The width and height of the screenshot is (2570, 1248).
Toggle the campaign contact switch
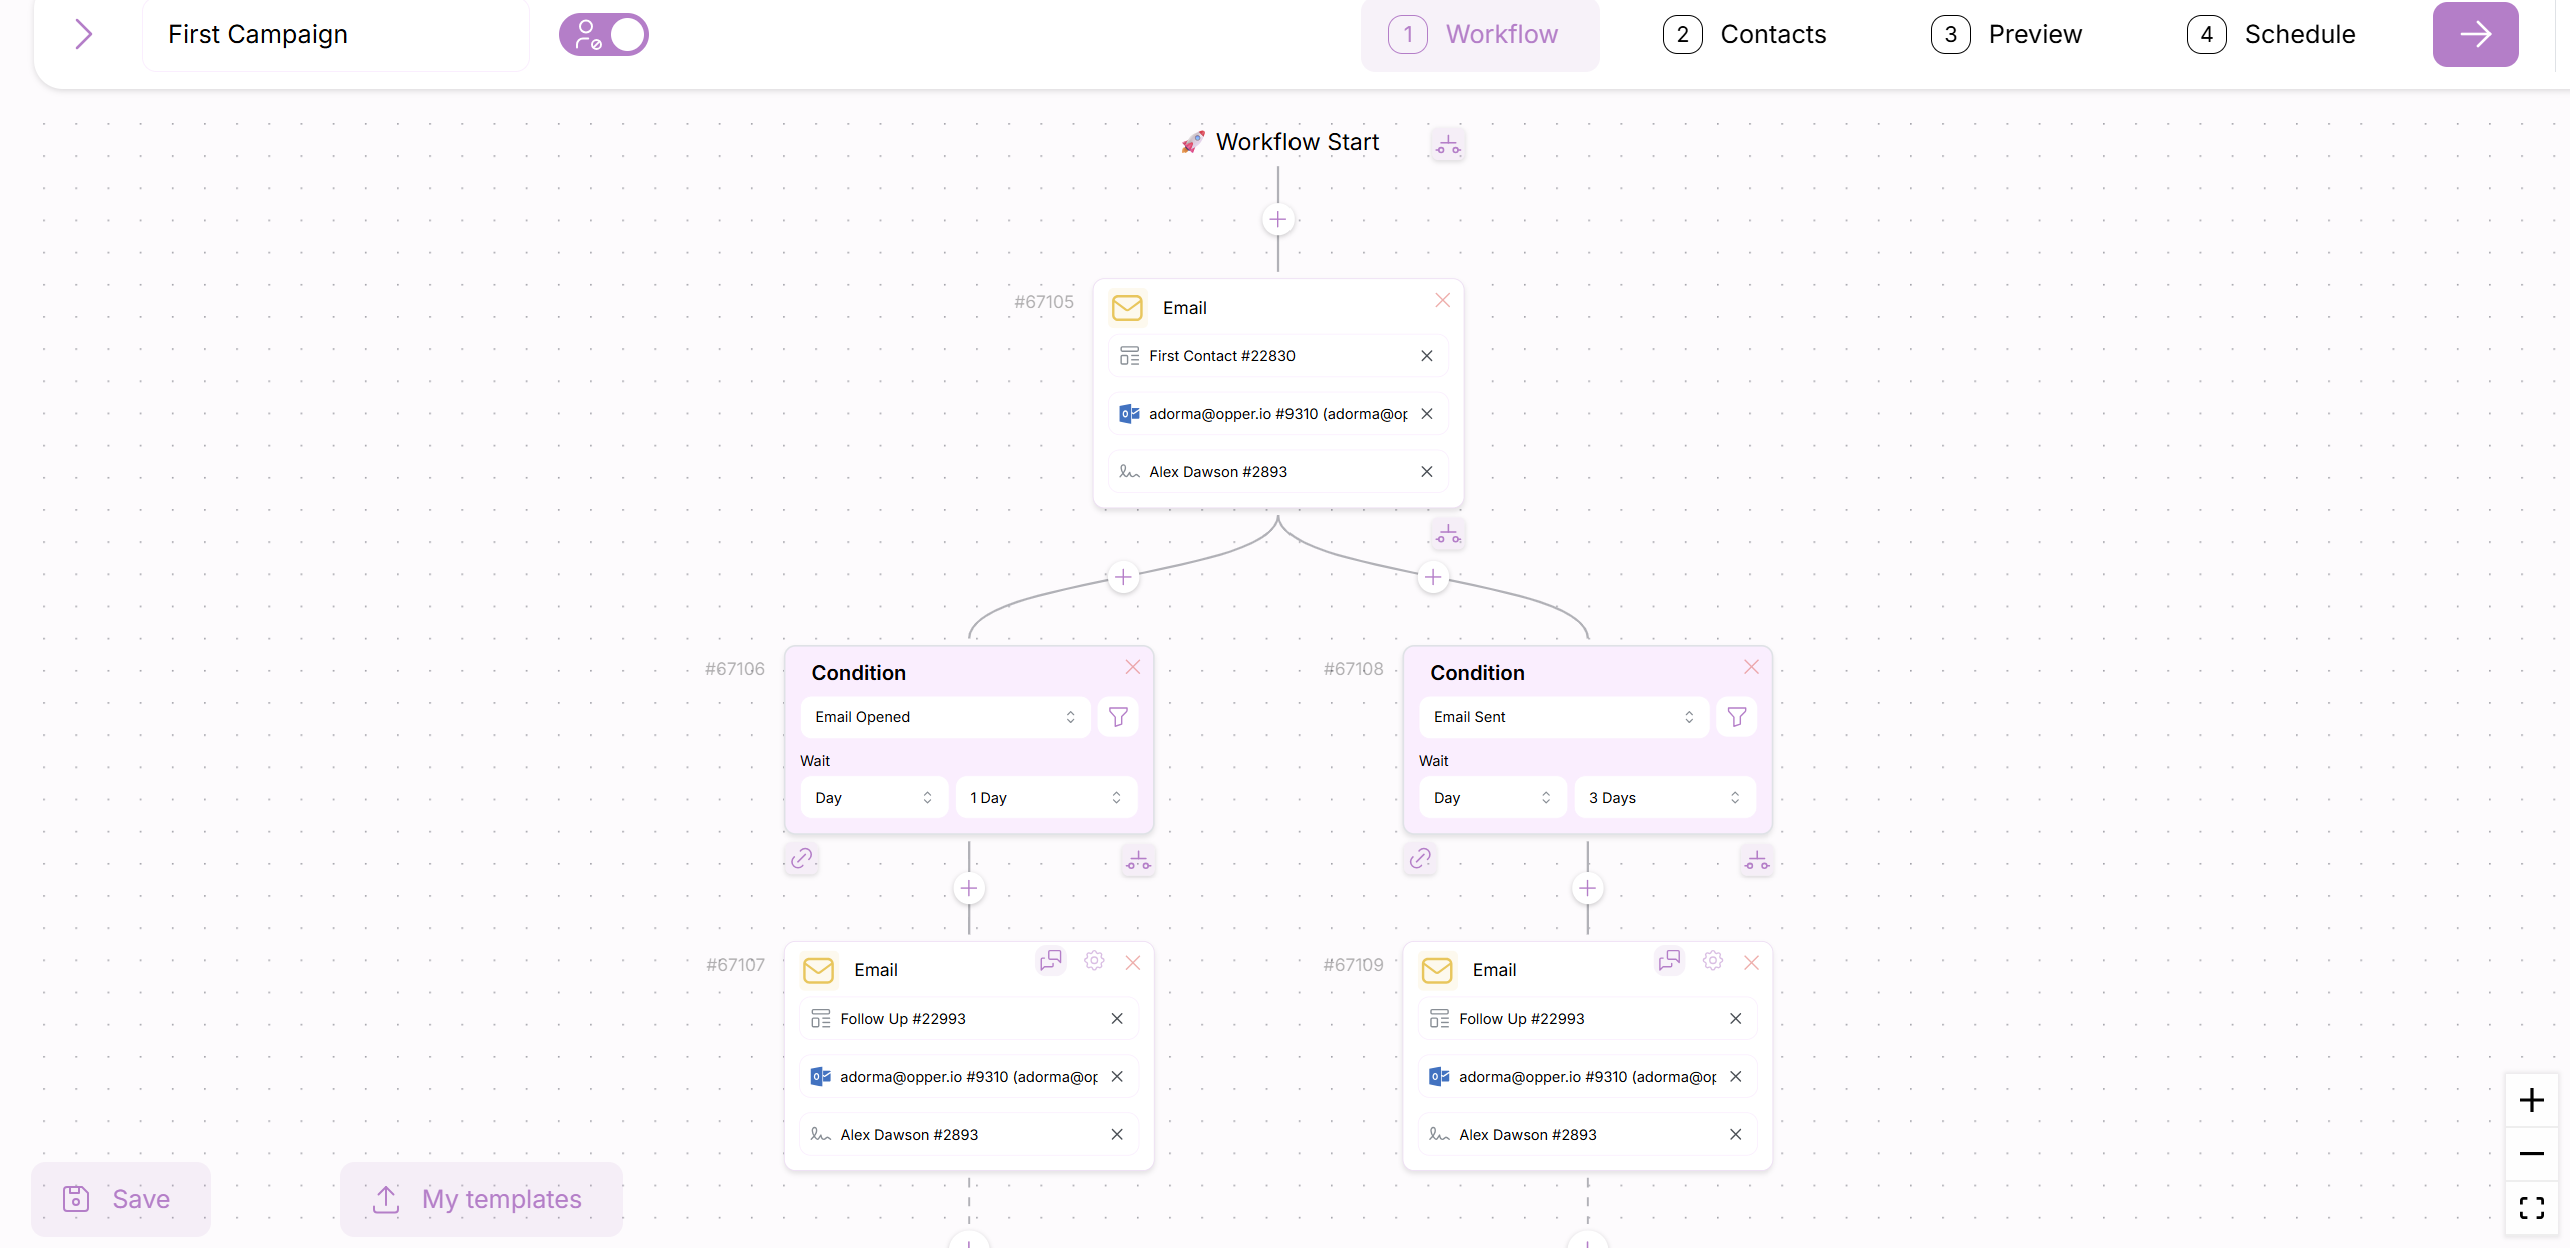604,35
